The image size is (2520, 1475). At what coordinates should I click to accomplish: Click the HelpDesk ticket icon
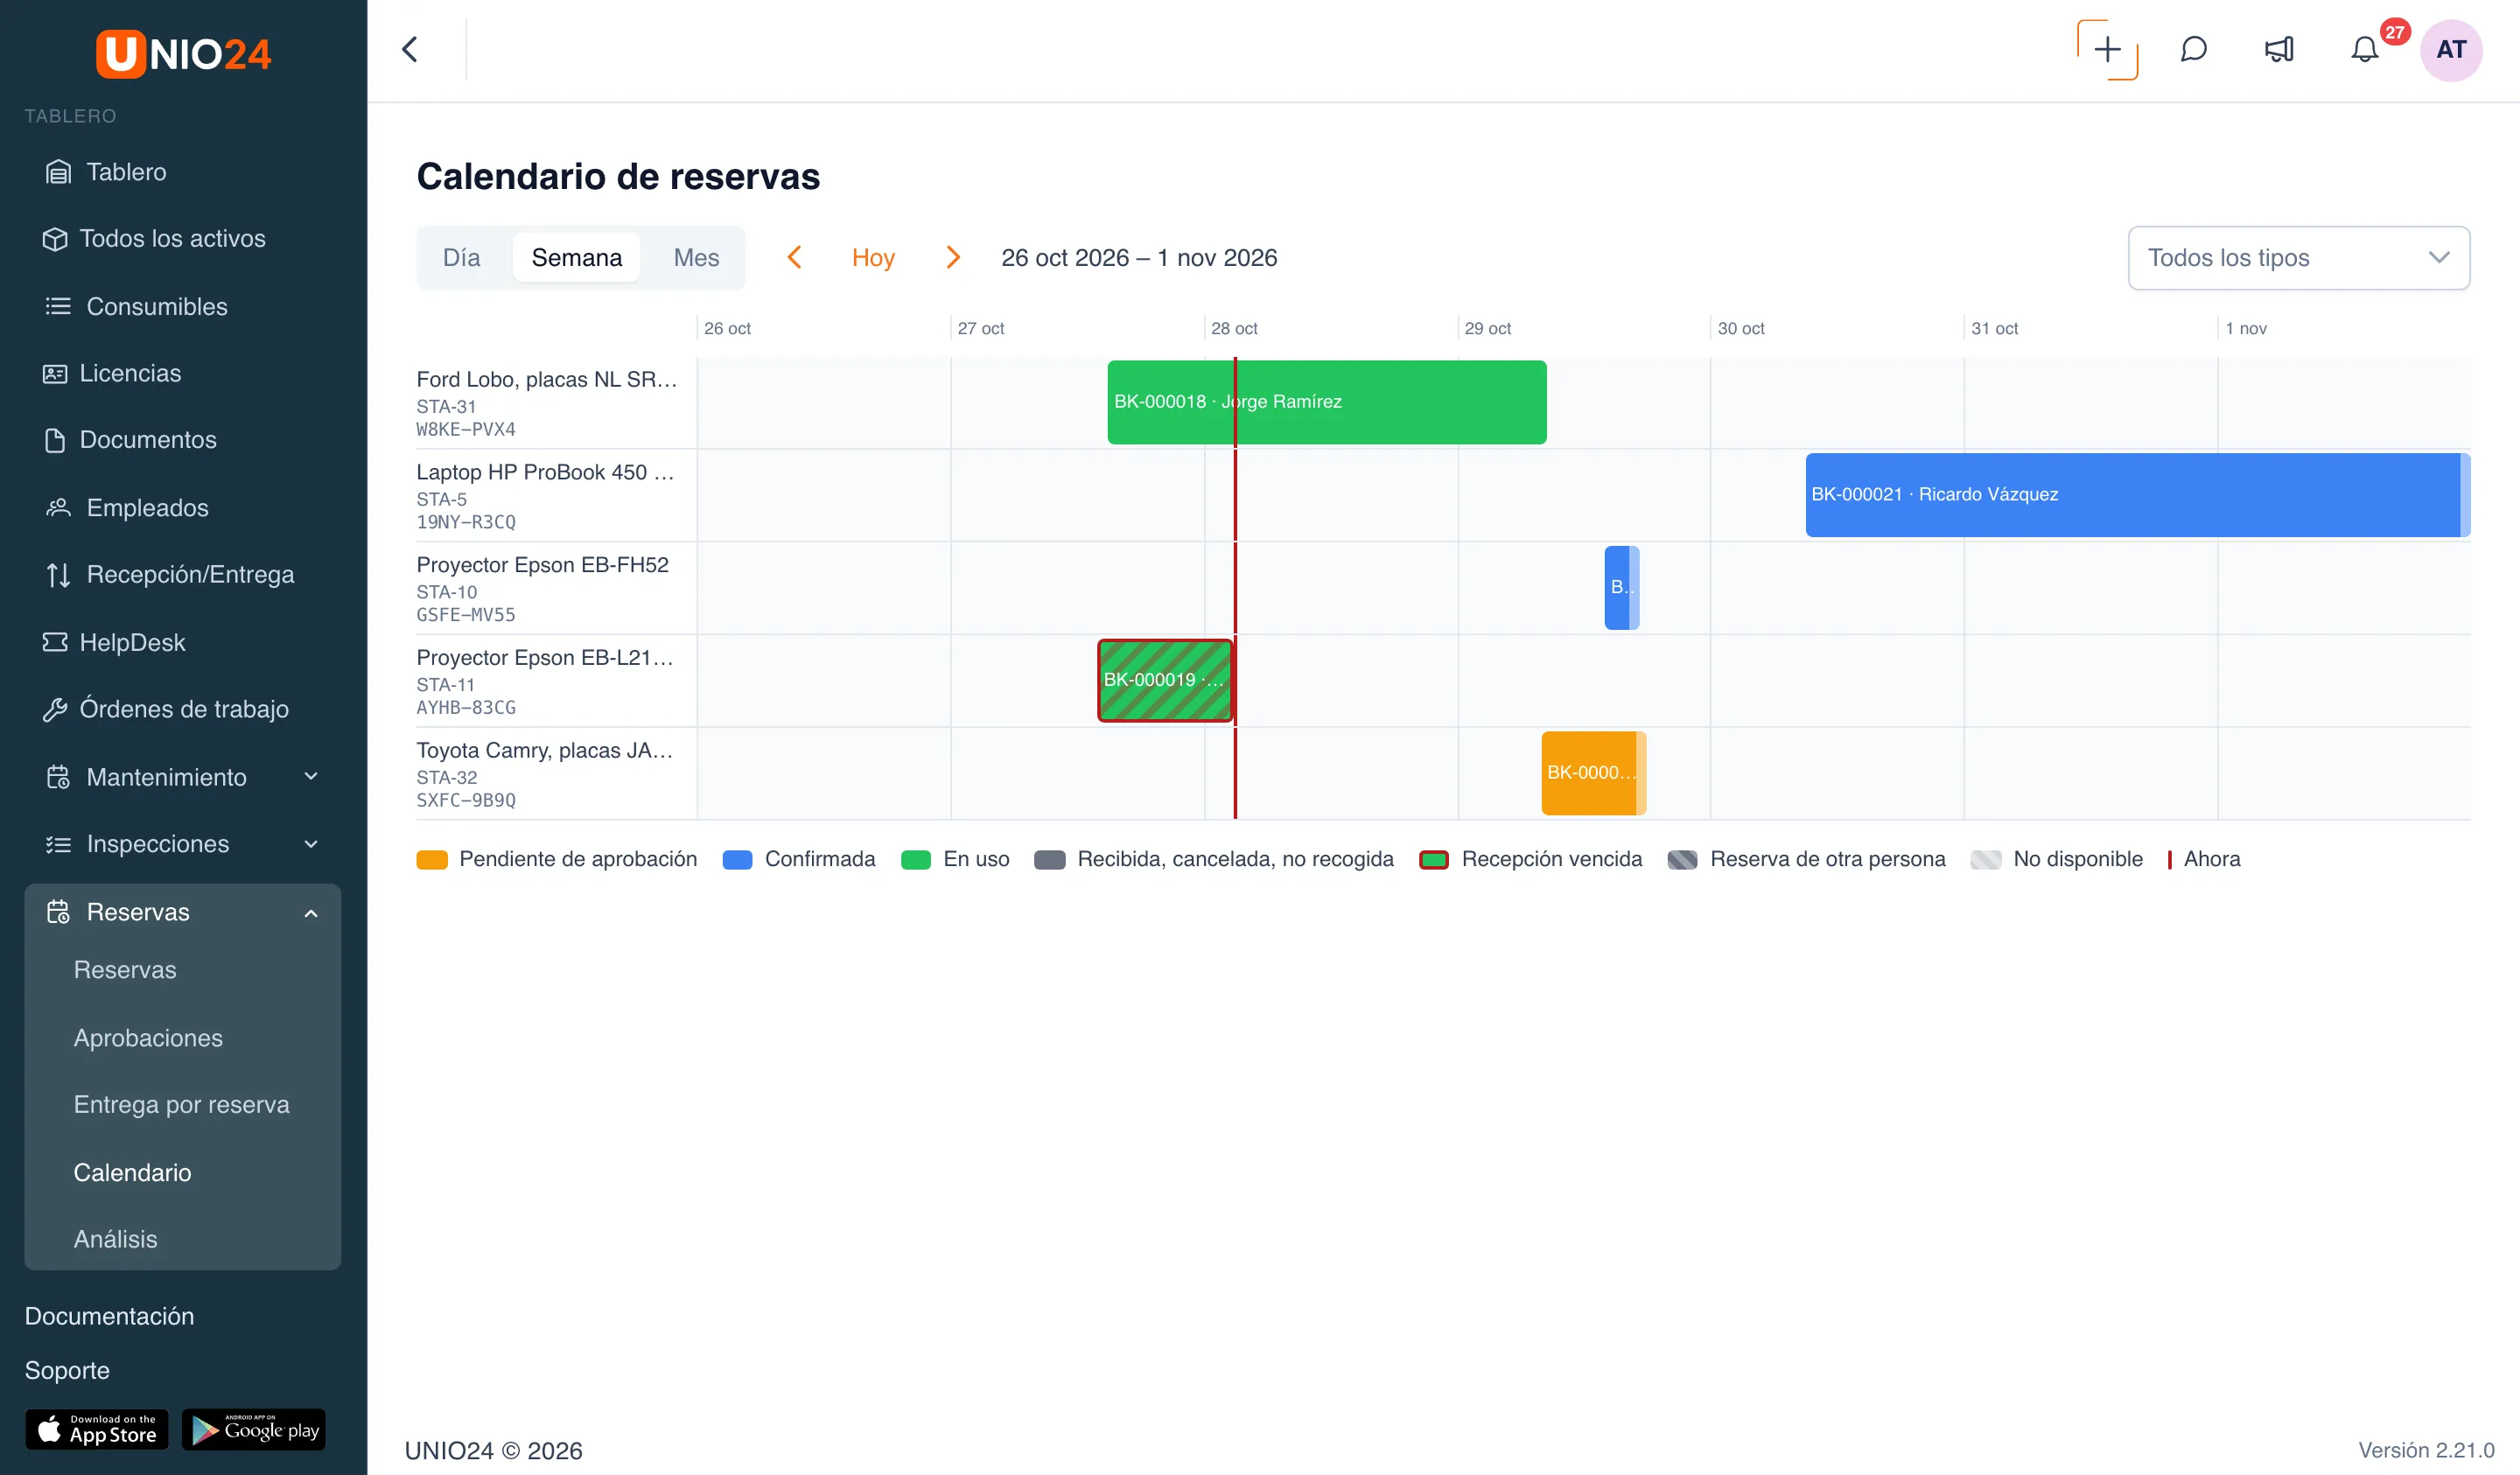coord(55,642)
